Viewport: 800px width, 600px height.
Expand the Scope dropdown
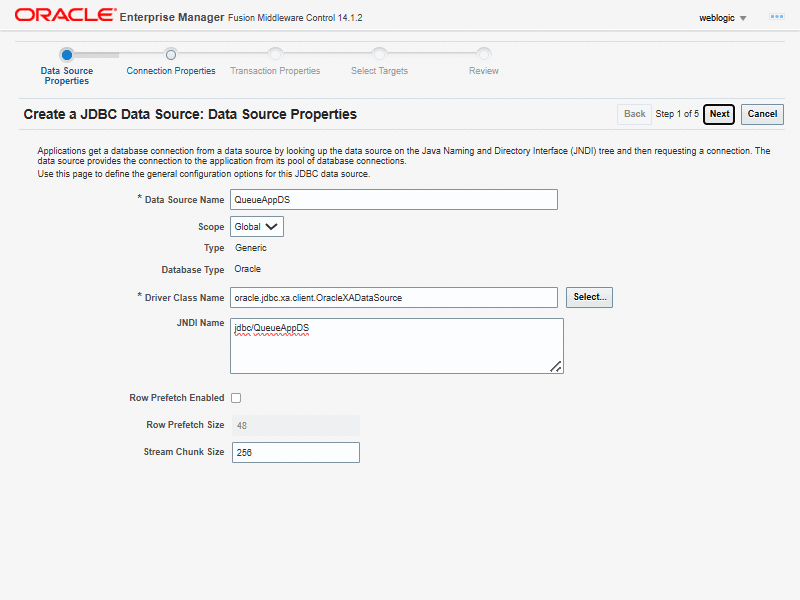[257, 227]
